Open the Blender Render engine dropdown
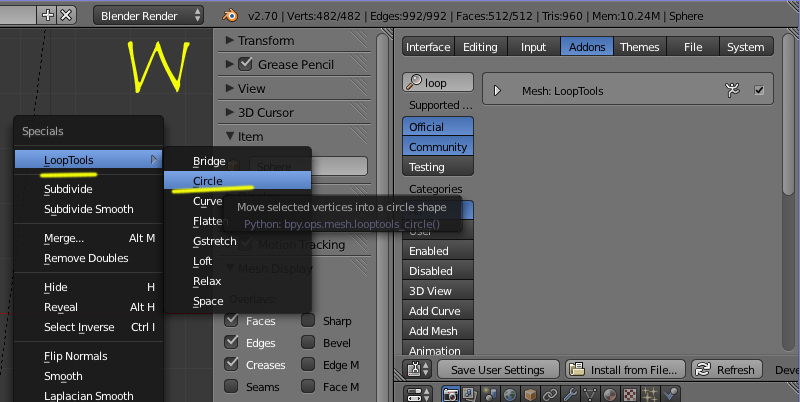 coord(148,16)
